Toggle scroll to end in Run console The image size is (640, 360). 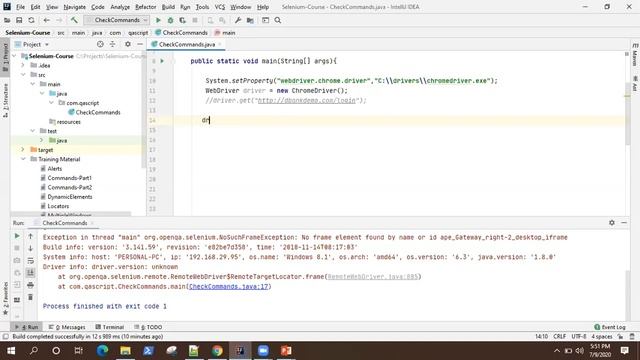(30, 273)
